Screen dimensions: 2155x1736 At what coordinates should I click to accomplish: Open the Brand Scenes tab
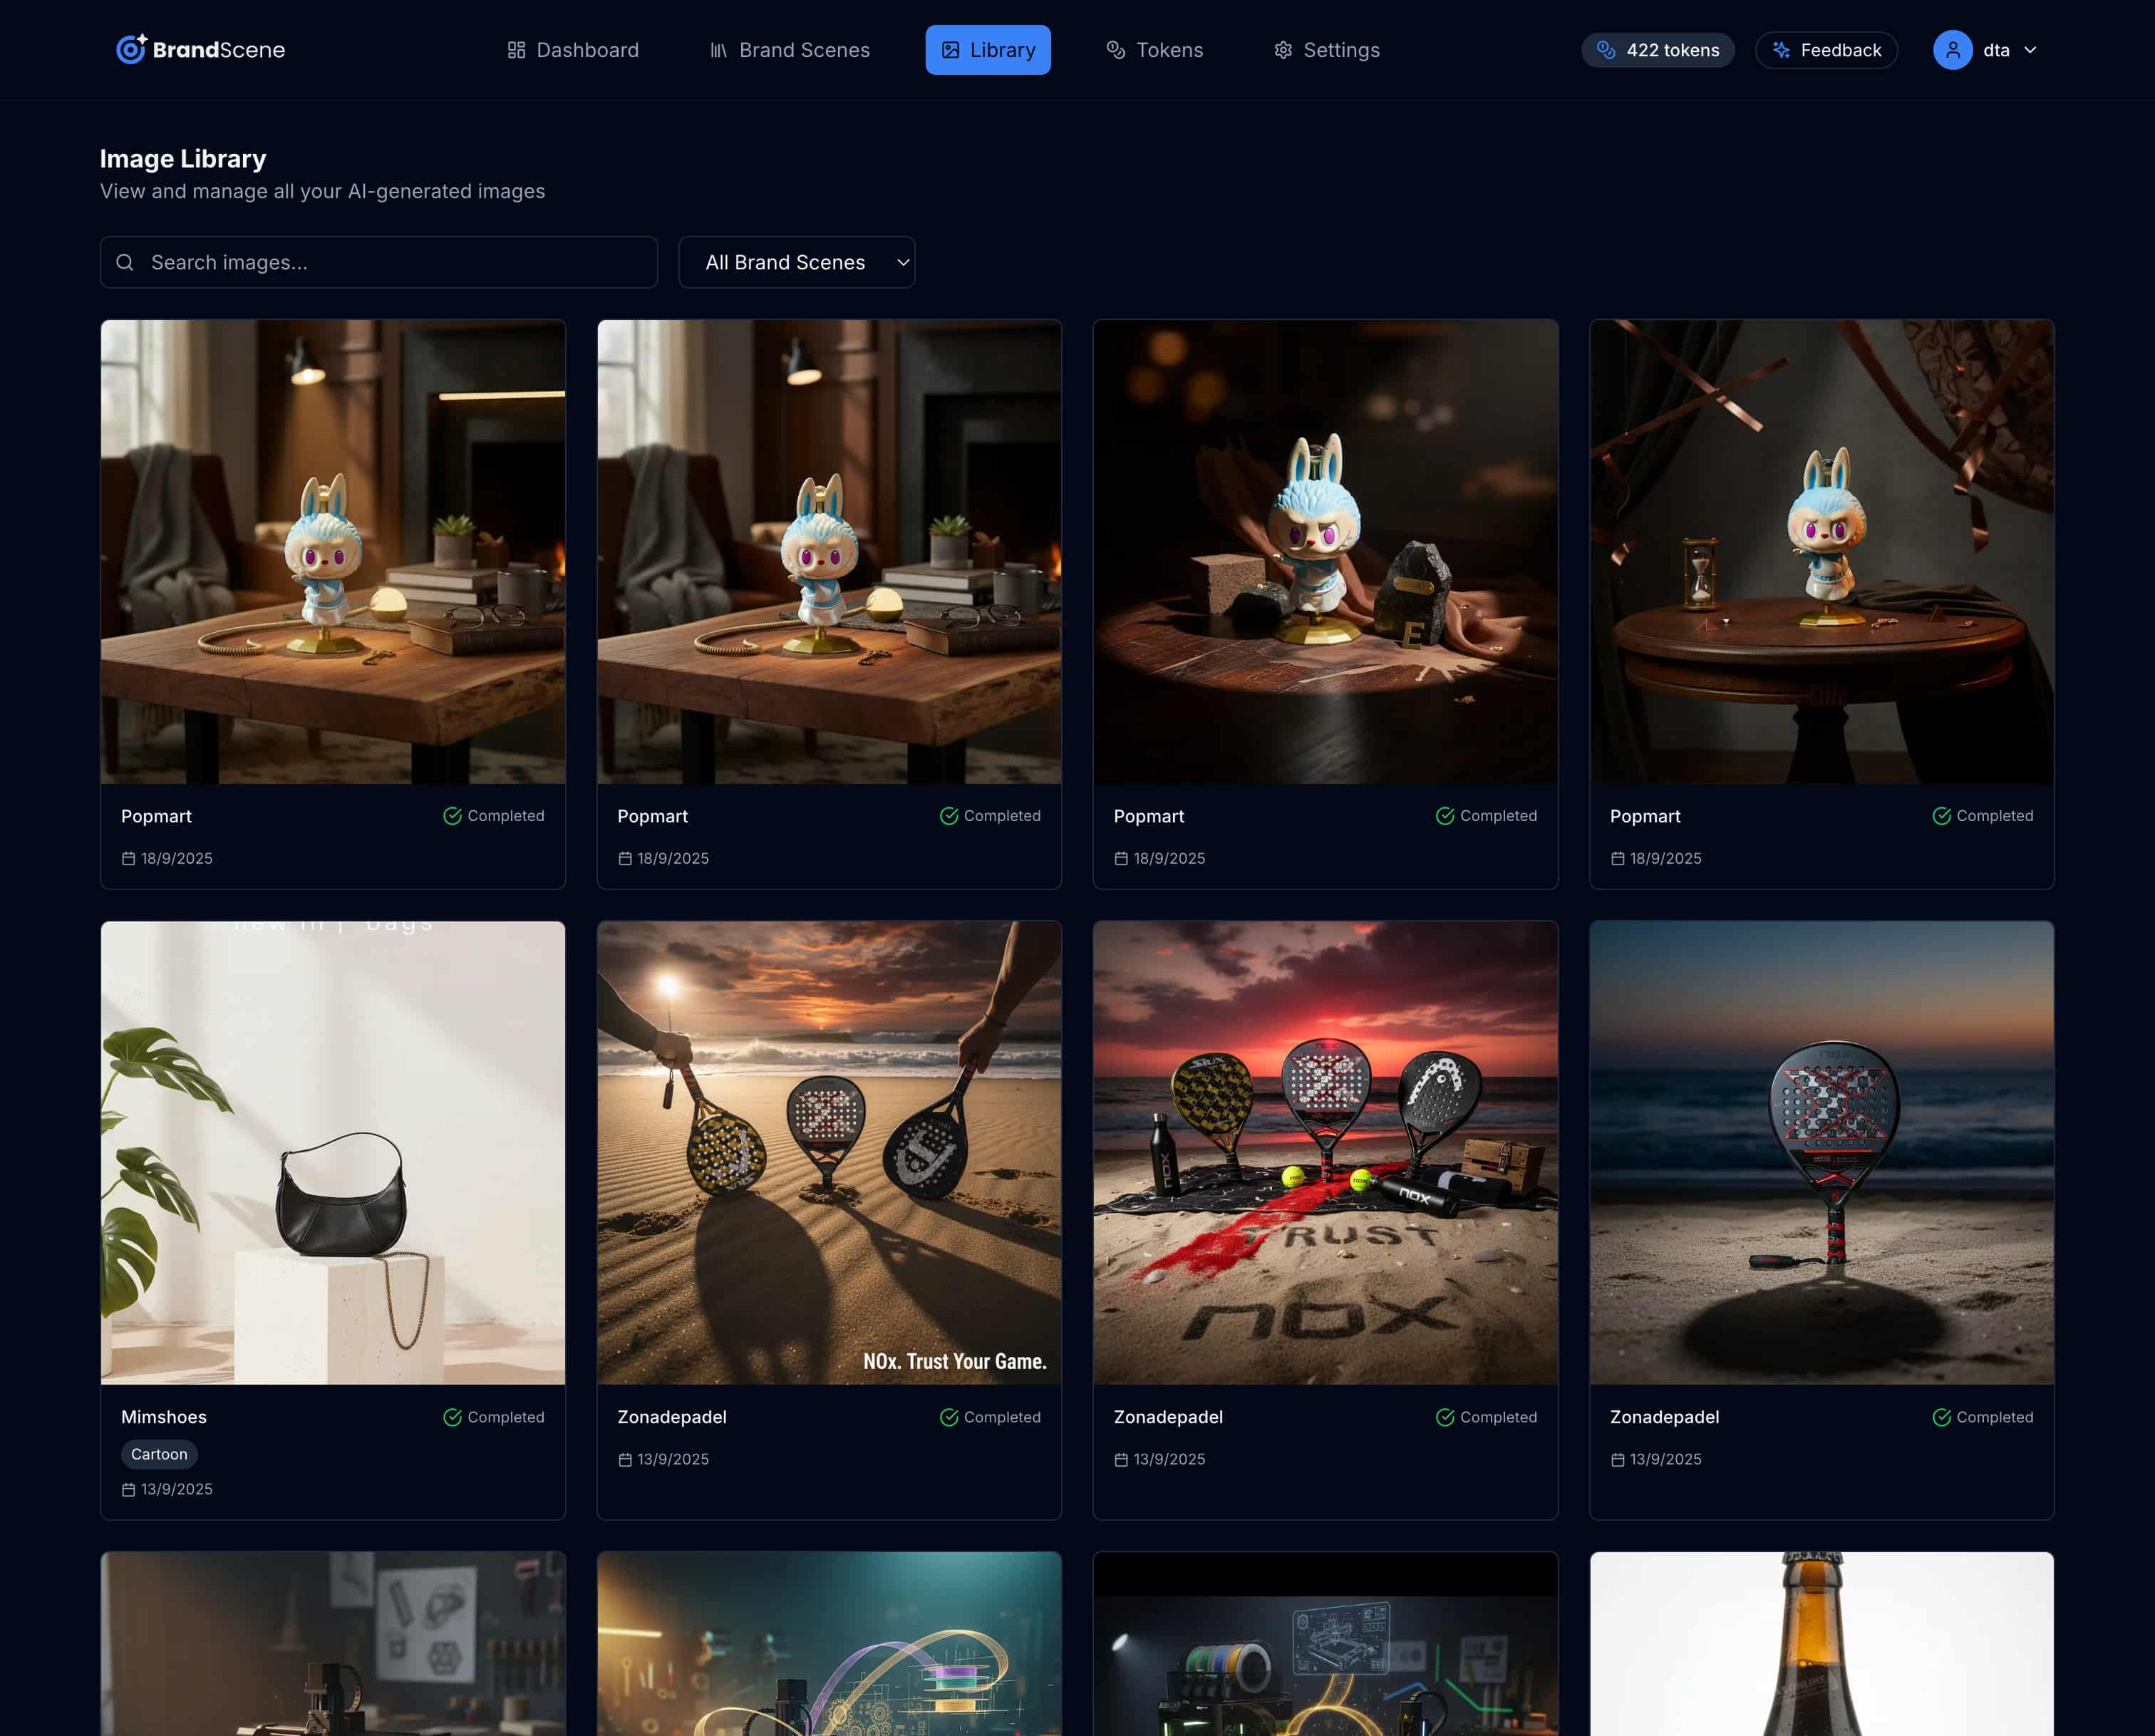[x=789, y=50]
